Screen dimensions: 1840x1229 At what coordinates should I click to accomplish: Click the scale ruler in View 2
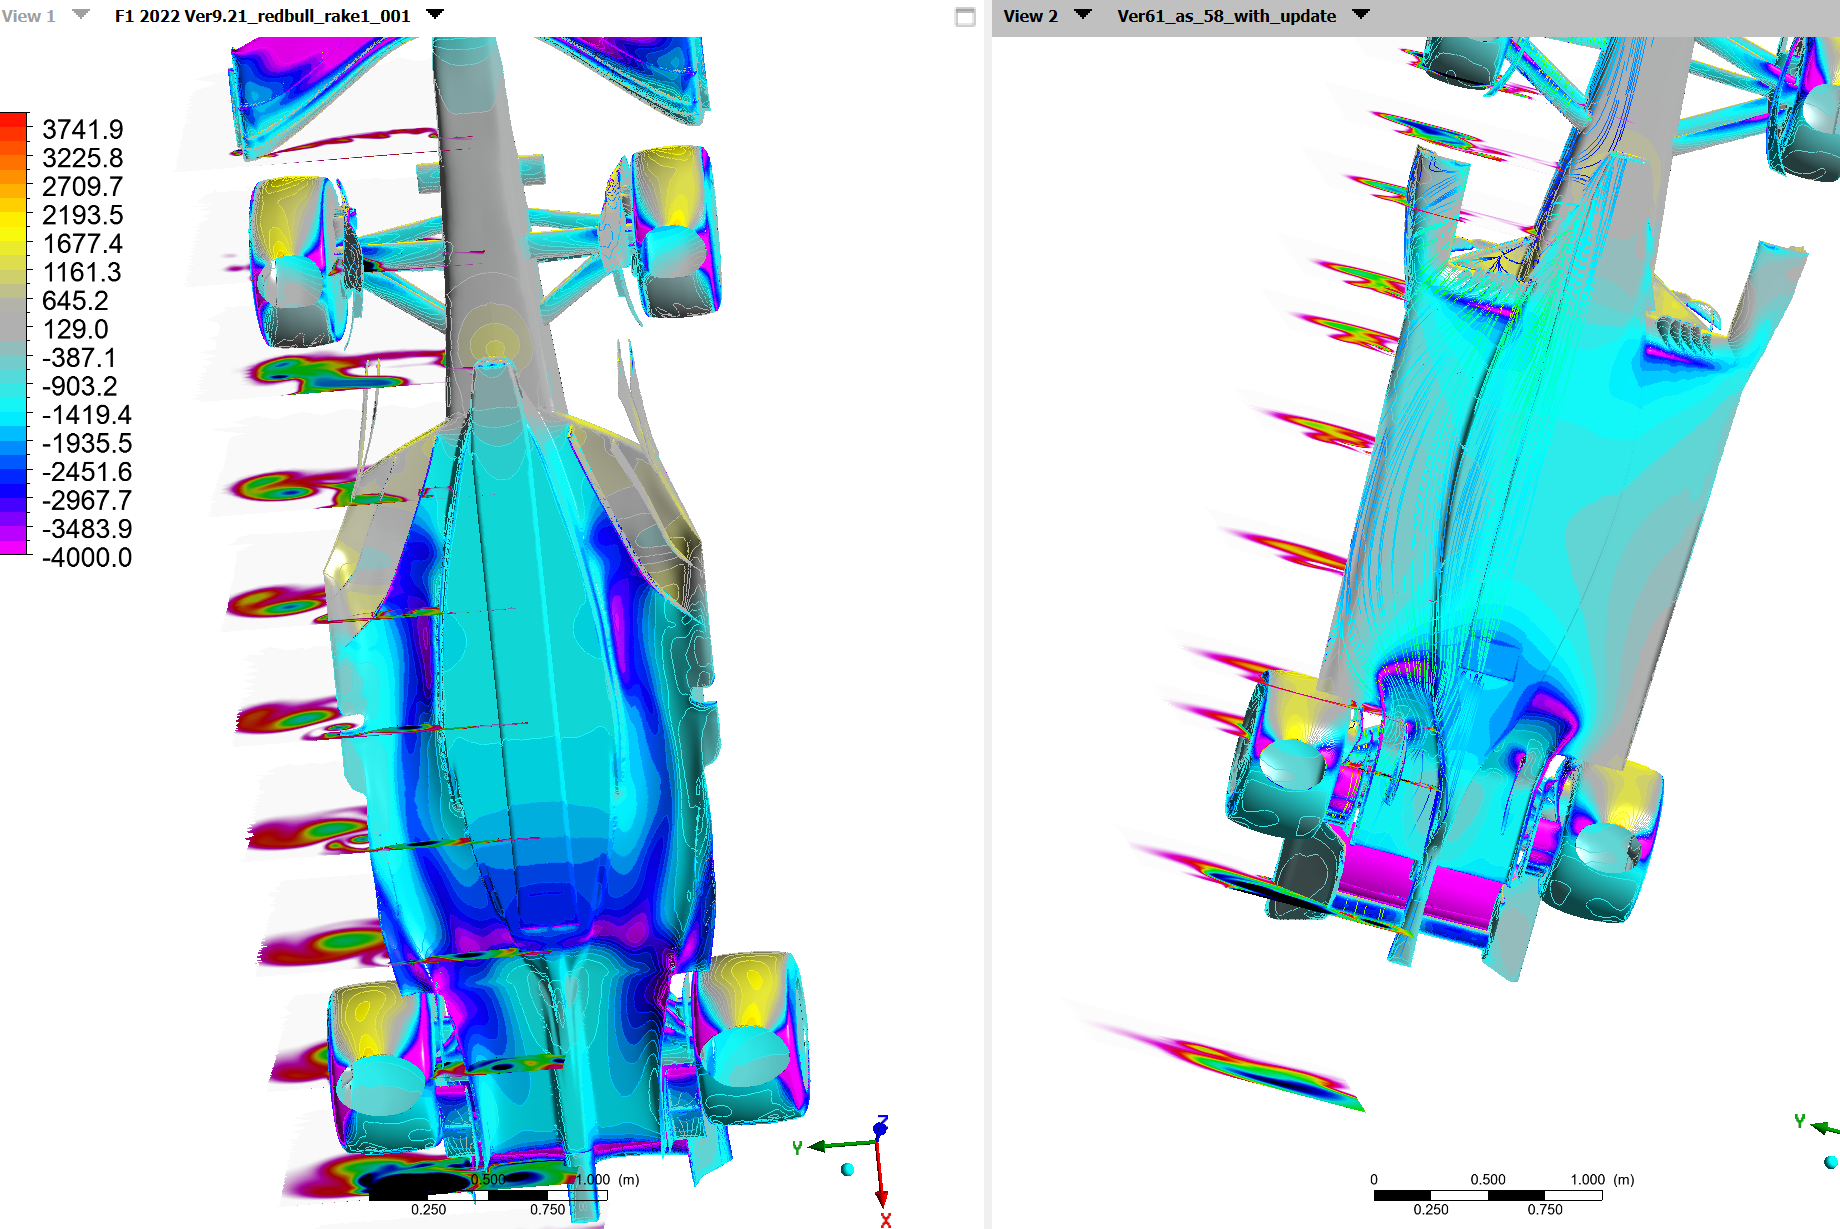(1488, 1195)
